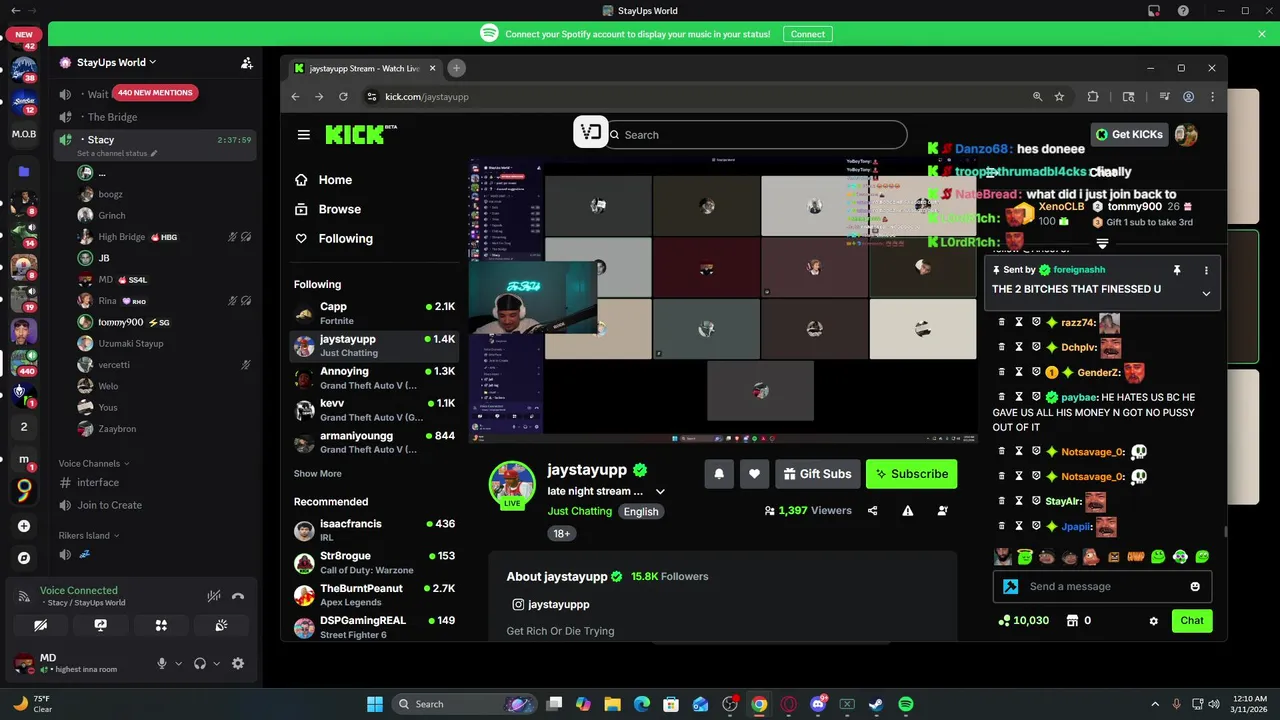The image size is (1280, 720).
Task: Collapse Rikers Island category
Action: tap(88, 535)
